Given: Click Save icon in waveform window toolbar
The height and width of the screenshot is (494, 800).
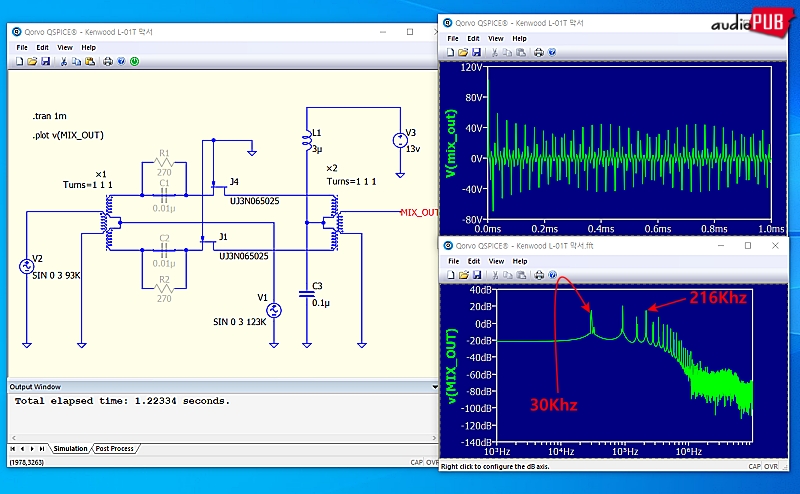Looking at the screenshot, I should coord(477,53).
